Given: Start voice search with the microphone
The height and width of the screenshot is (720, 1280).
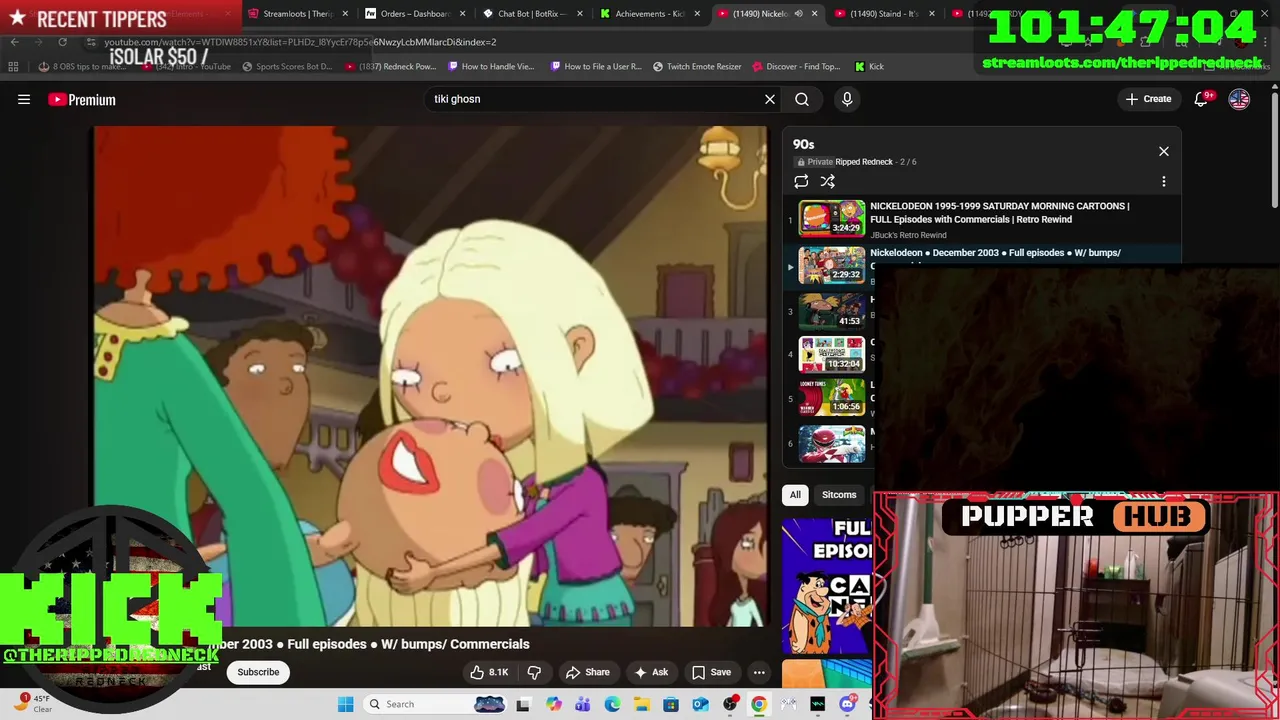Looking at the screenshot, I should [x=847, y=99].
